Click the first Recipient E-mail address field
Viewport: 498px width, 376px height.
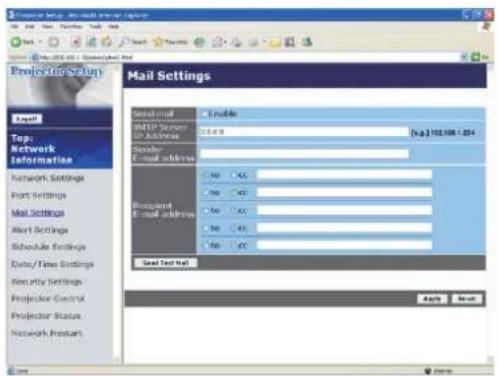tap(344, 174)
